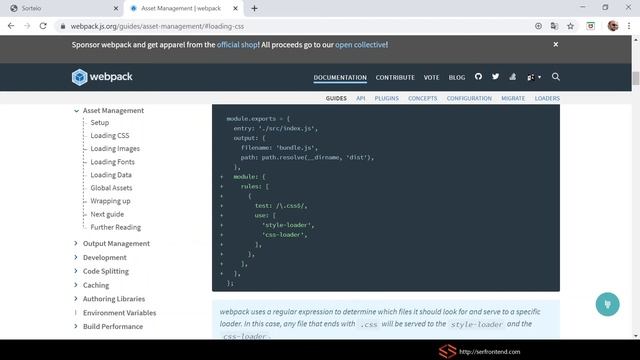Viewport: 640px width, 360px height.
Task: Click the scrollbar up arrow
Action: [636, 39]
